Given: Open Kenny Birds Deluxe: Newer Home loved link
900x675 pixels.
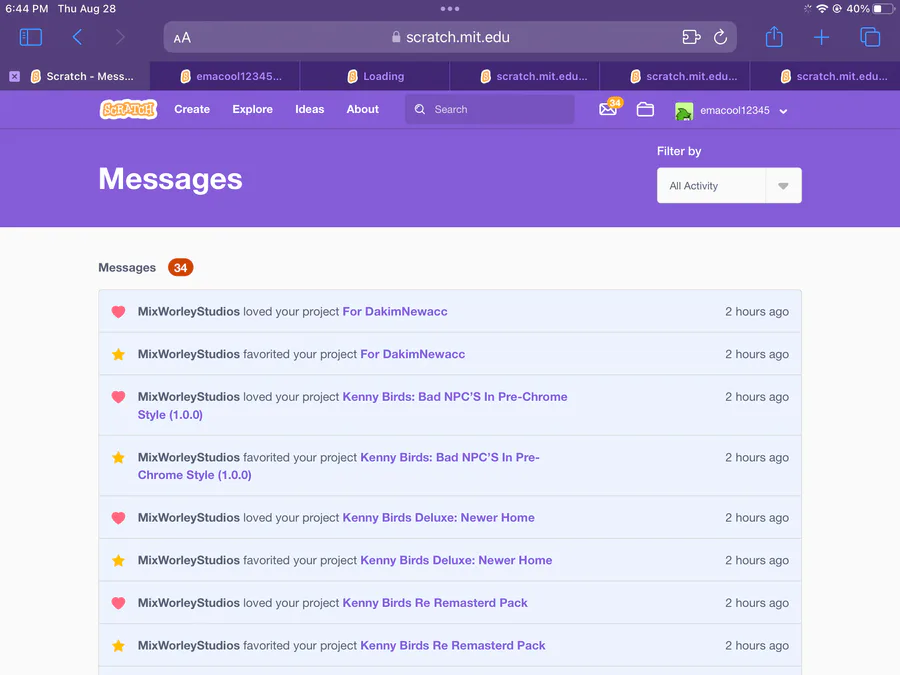Looking at the screenshot, I should [x=439, y=518].
